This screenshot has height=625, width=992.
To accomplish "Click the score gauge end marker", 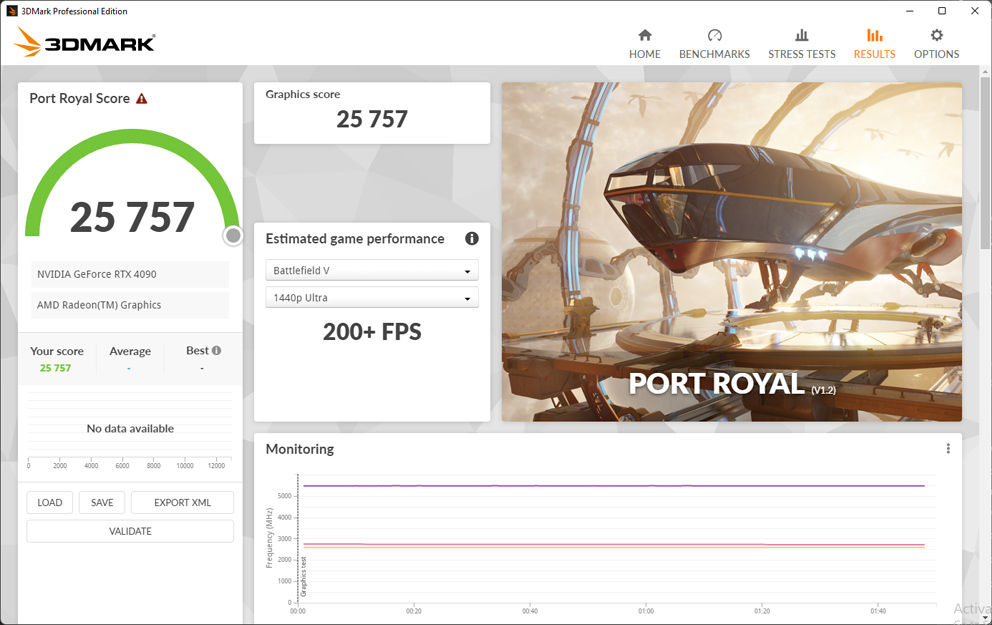I will click(x=233, y=235).
